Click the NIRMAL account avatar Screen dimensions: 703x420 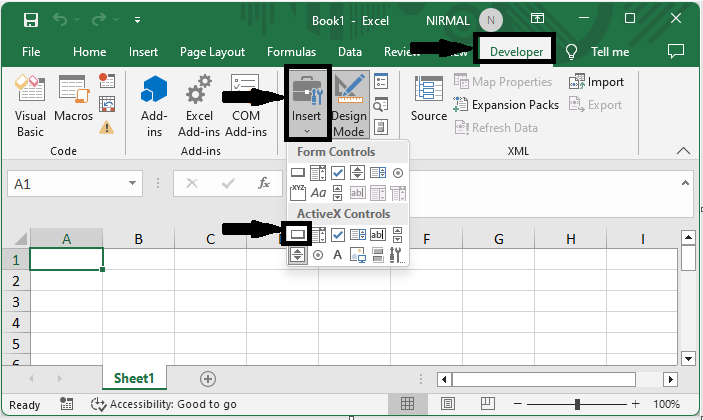(x=490, y=20)
